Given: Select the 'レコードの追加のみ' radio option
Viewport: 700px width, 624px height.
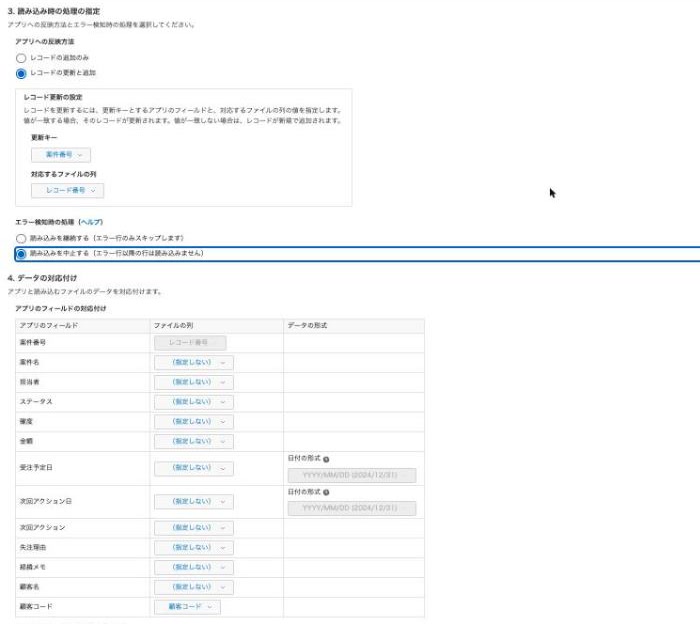Looking at the screenshot, I should pos(21,58).
